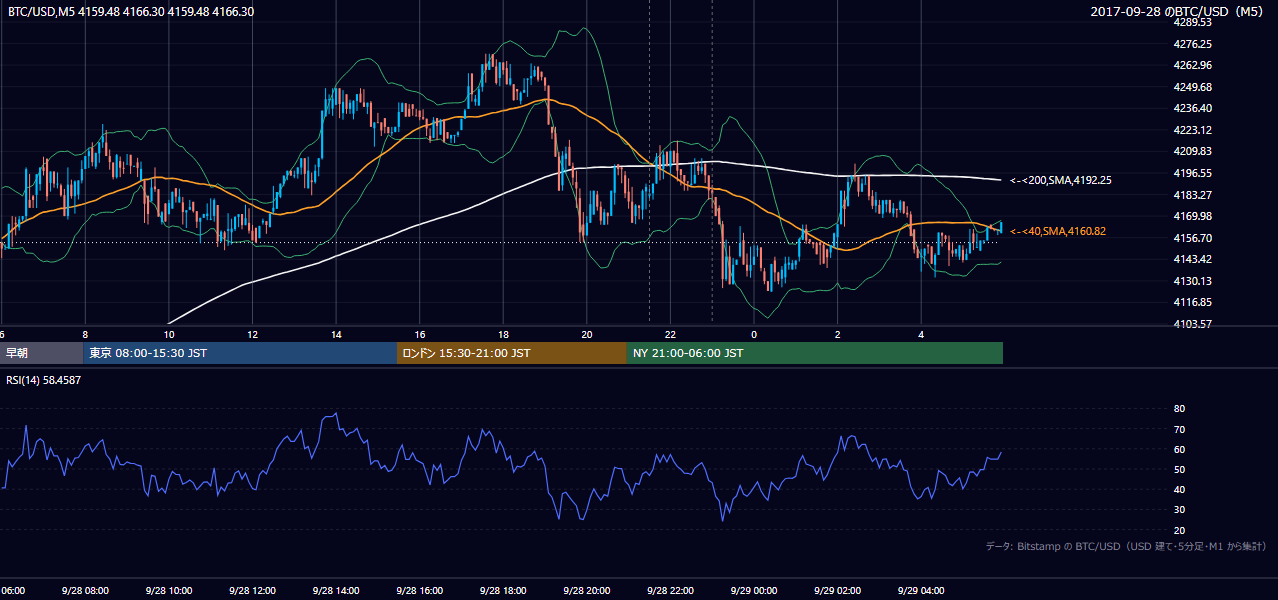Image resolution: width=1278 pixels, height=600 pixels.
Task: Click the 9/28 22:00 time label
Action: tap(670, 591)
